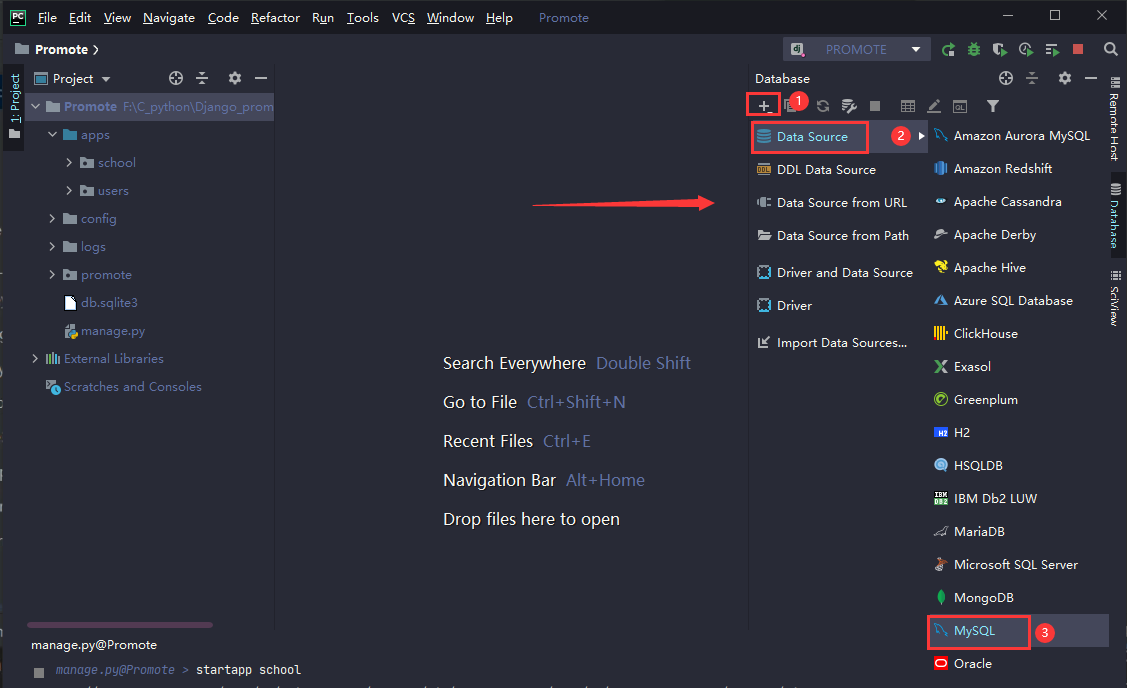Collapse the Promote root folder

(x=35, y=106)
